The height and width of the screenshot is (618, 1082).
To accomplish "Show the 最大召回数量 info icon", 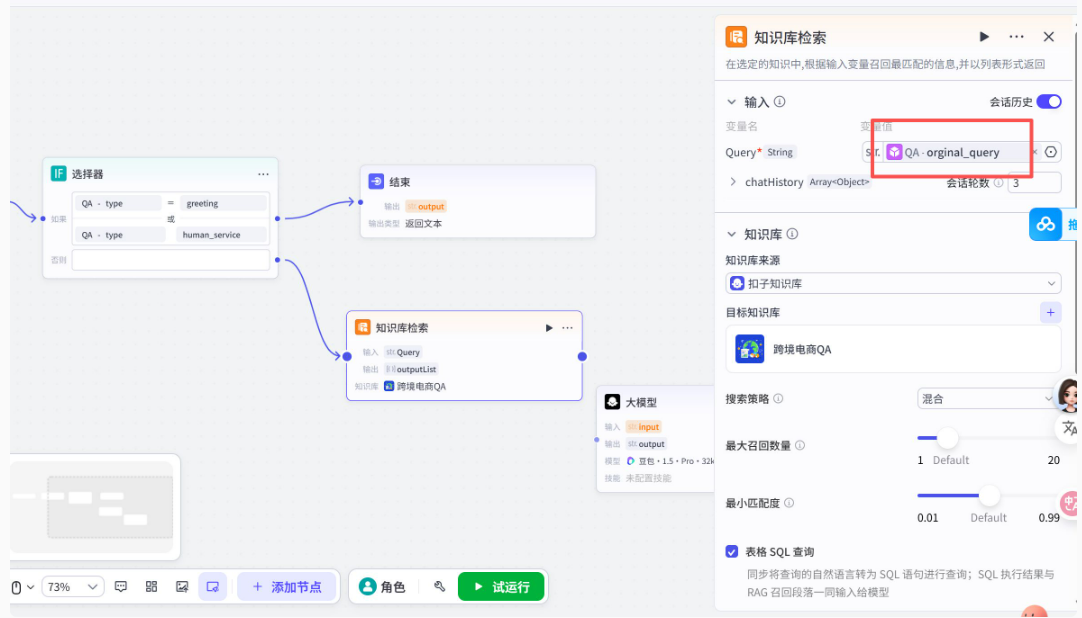I will [800, 446].
